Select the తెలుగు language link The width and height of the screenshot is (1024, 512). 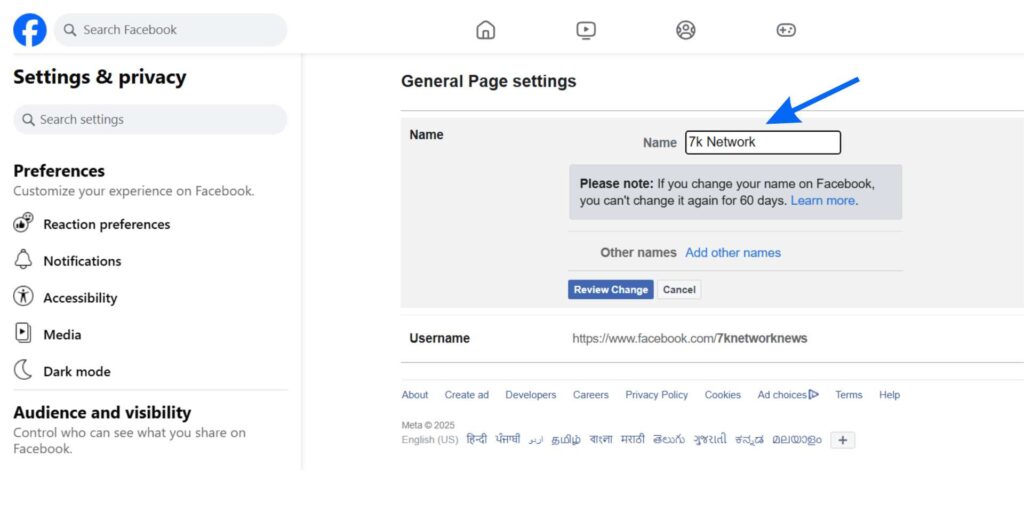[x=669, y=440]
